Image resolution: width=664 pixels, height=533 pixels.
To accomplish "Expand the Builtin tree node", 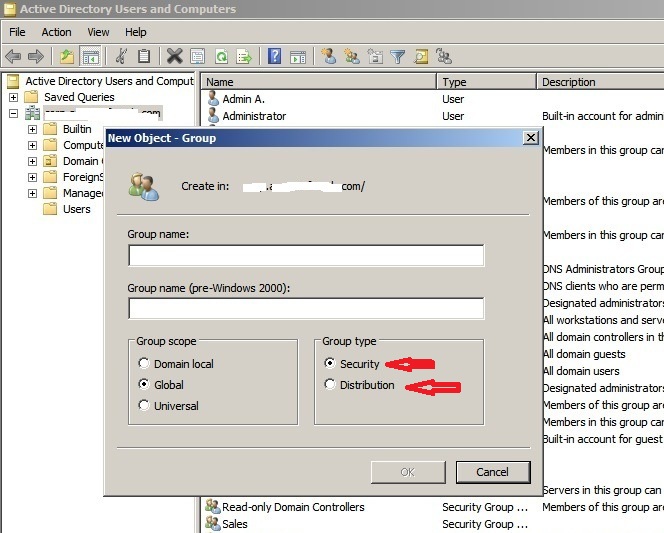I will point(32,129).
